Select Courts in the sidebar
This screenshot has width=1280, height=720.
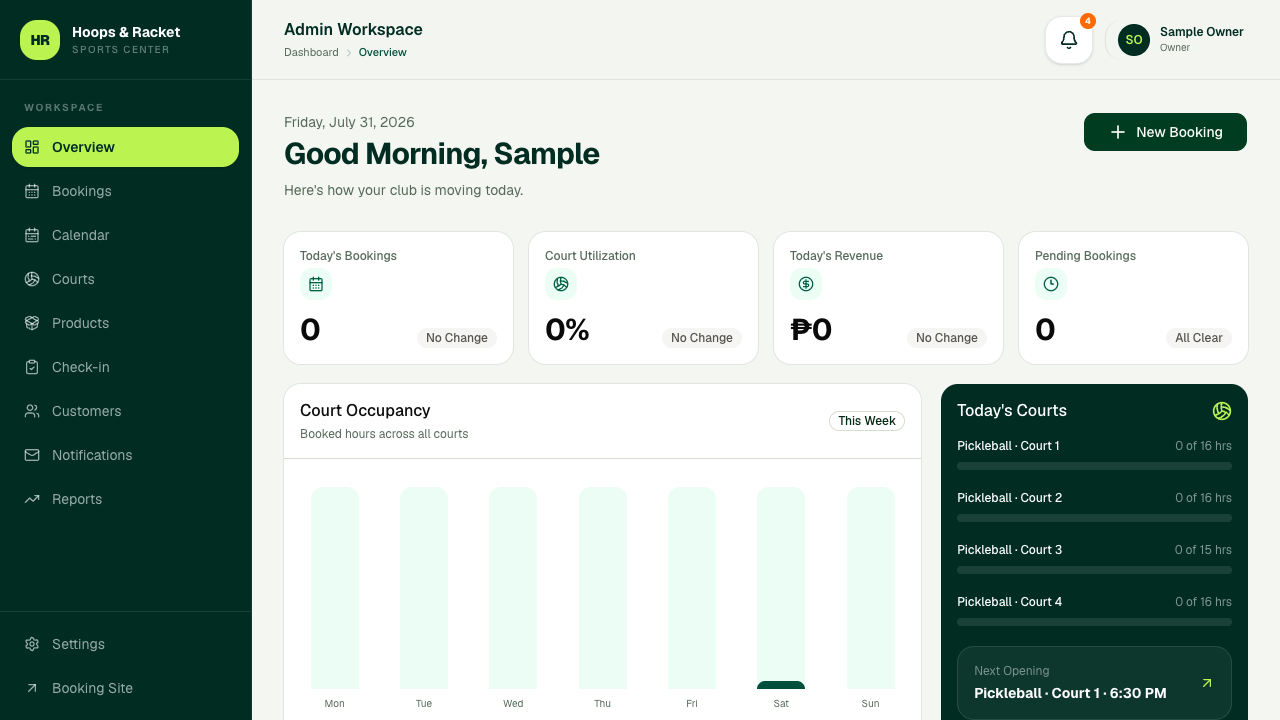coord(125,279)
